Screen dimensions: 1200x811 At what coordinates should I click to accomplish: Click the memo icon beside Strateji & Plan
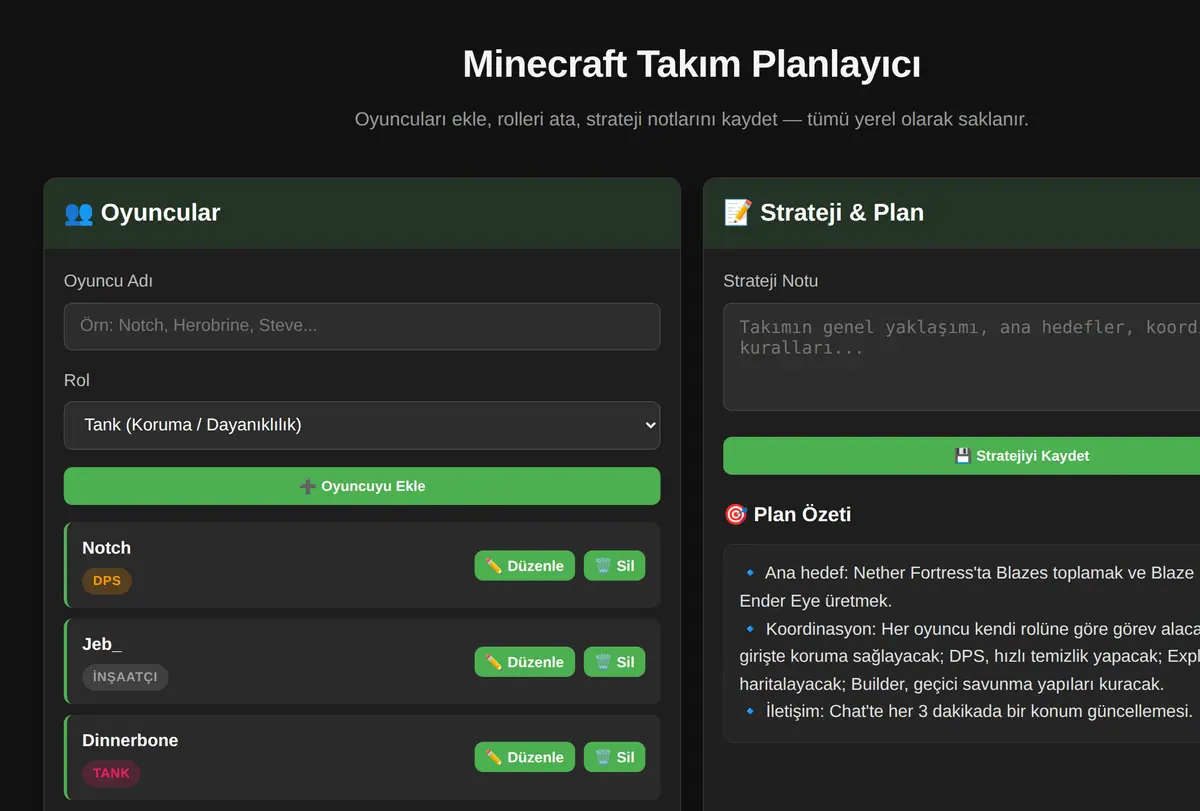pyautogui.click(x=738, y=213)
